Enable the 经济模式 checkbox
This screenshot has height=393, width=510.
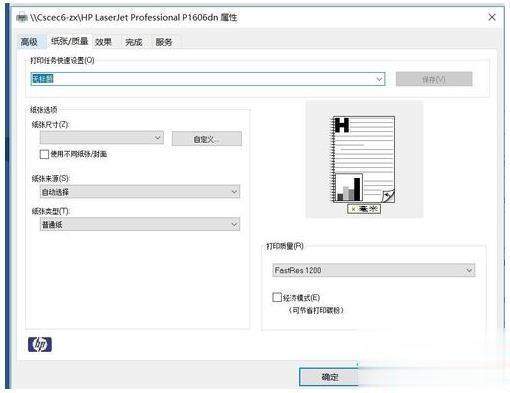click(277, 297)
